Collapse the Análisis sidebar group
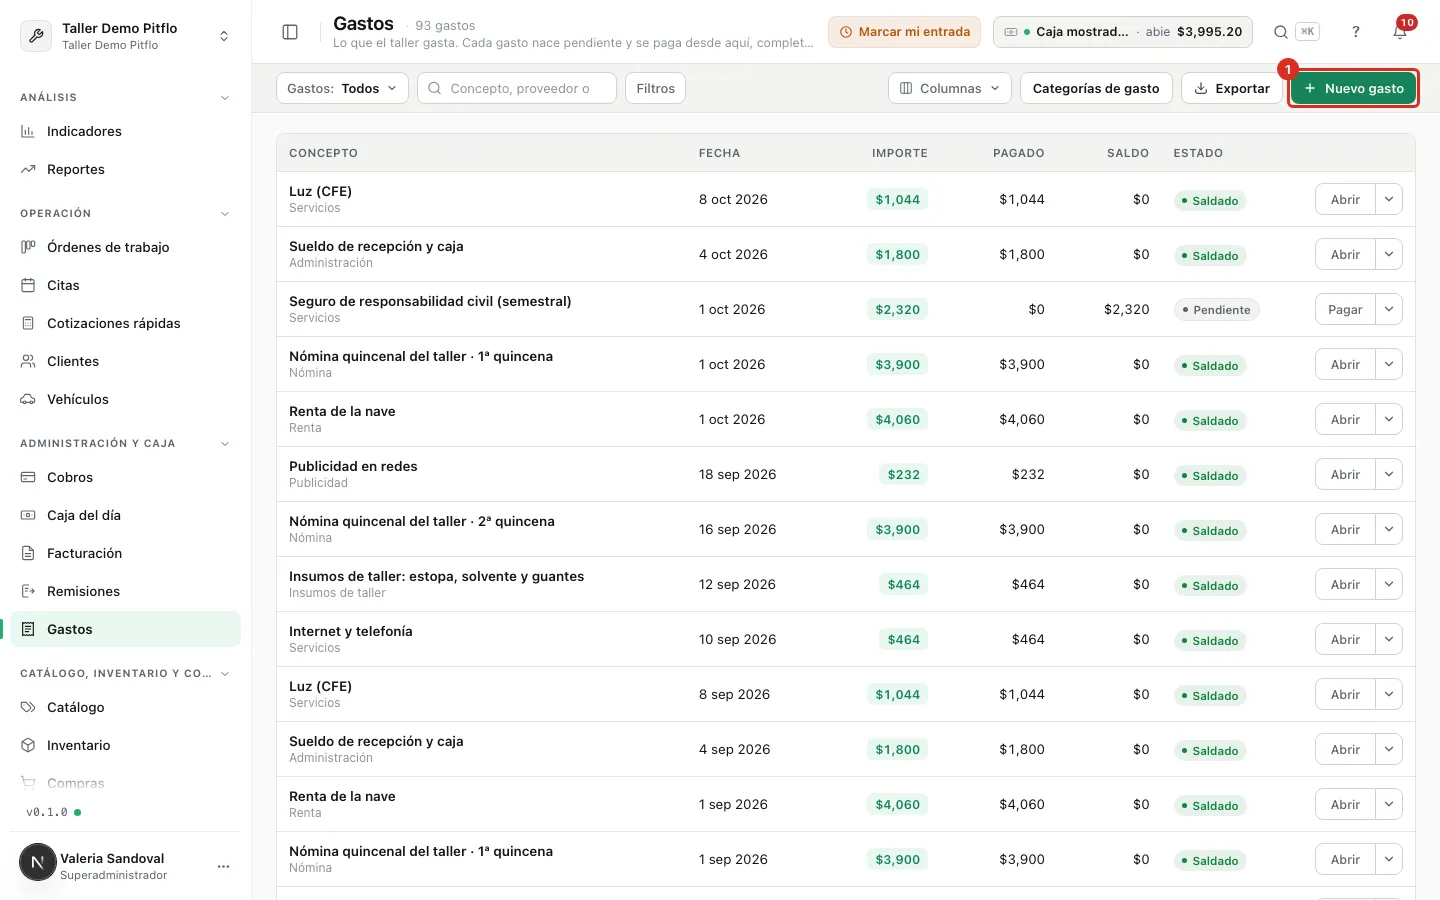 225,98
